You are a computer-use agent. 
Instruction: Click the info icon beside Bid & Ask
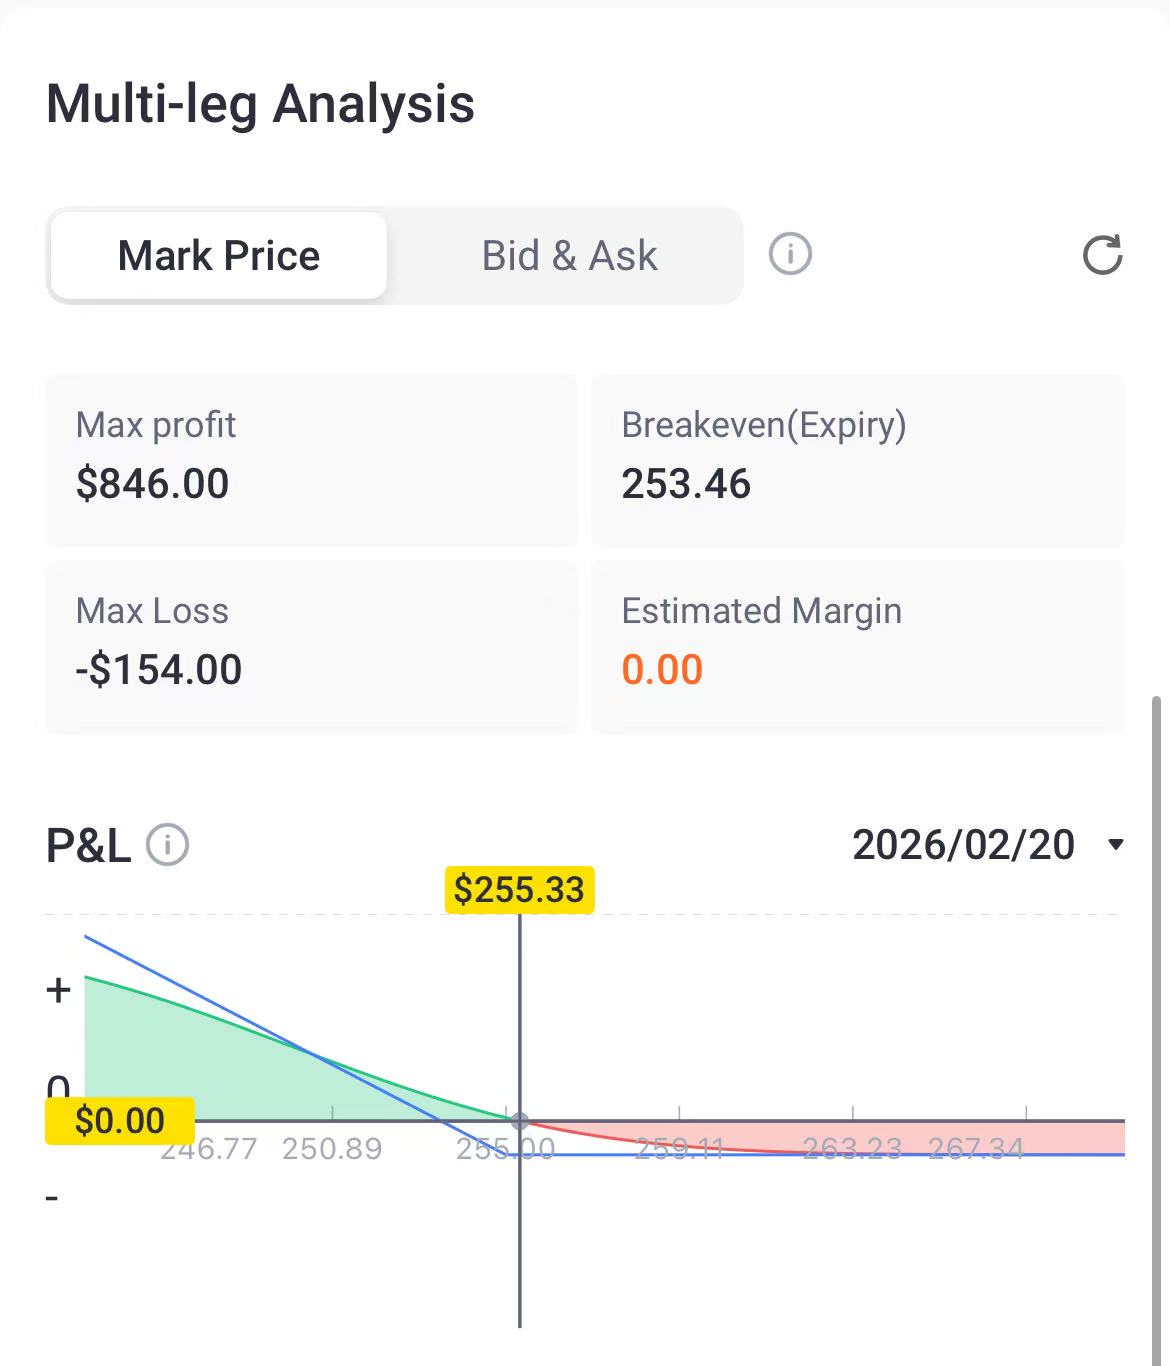point(790,255)
